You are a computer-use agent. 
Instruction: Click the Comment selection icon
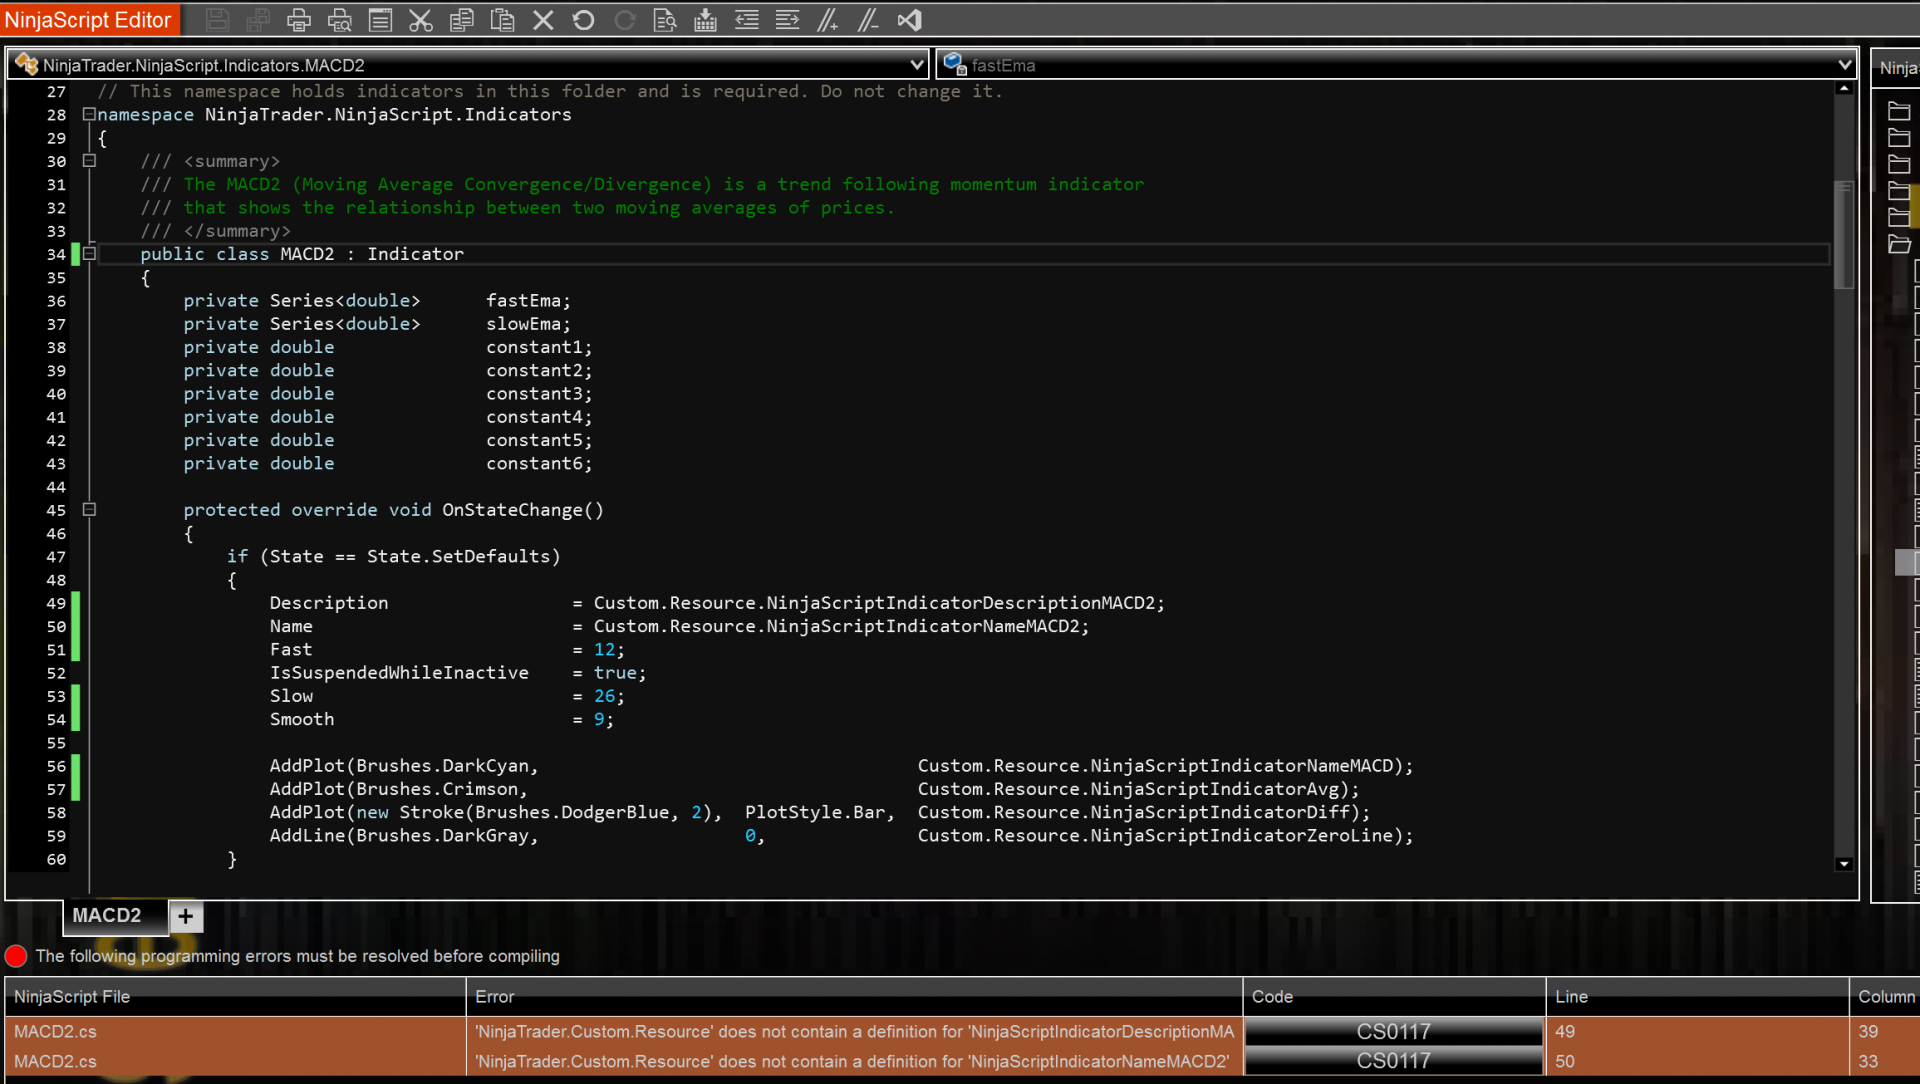(x=828, y=20)
